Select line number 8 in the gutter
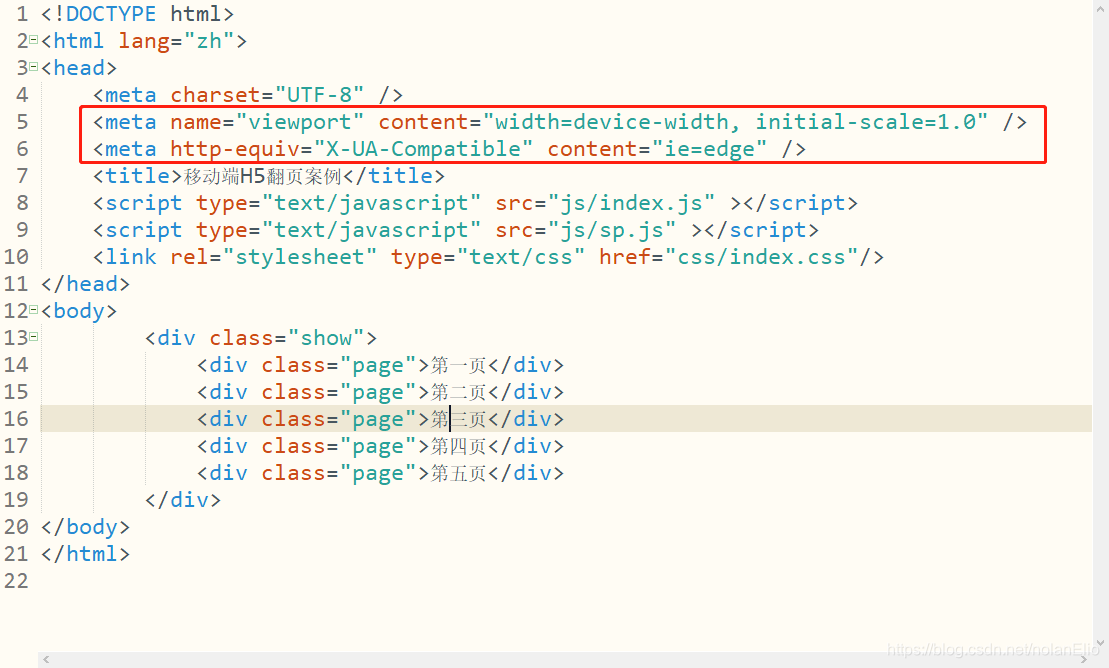Viewport: 1109px width, 668px height. (x=22, y=203)
